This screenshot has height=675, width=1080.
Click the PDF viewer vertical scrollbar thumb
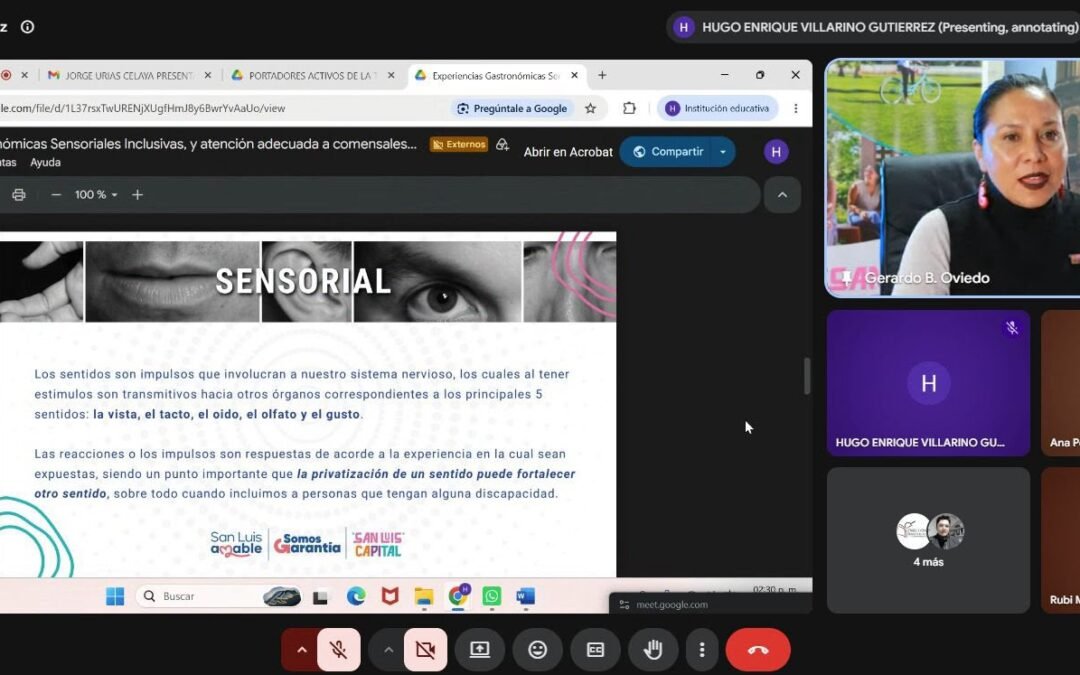coord(807,376)
